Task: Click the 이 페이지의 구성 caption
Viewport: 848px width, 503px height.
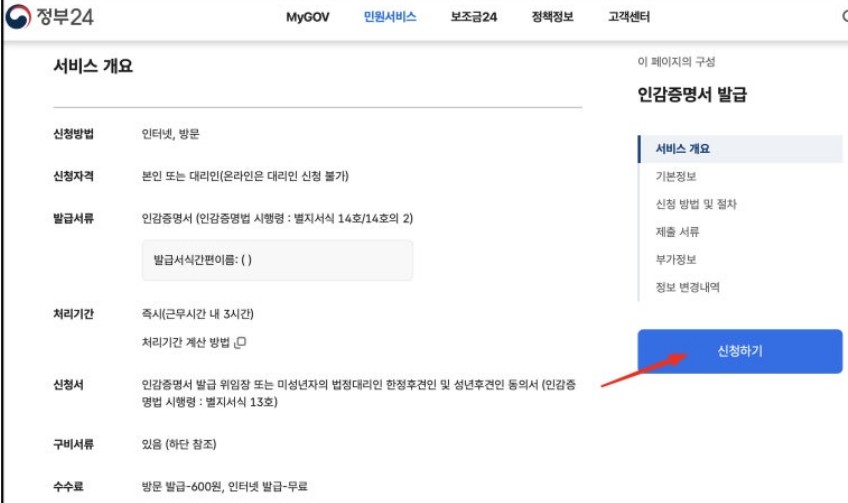Action: point(676,62)
